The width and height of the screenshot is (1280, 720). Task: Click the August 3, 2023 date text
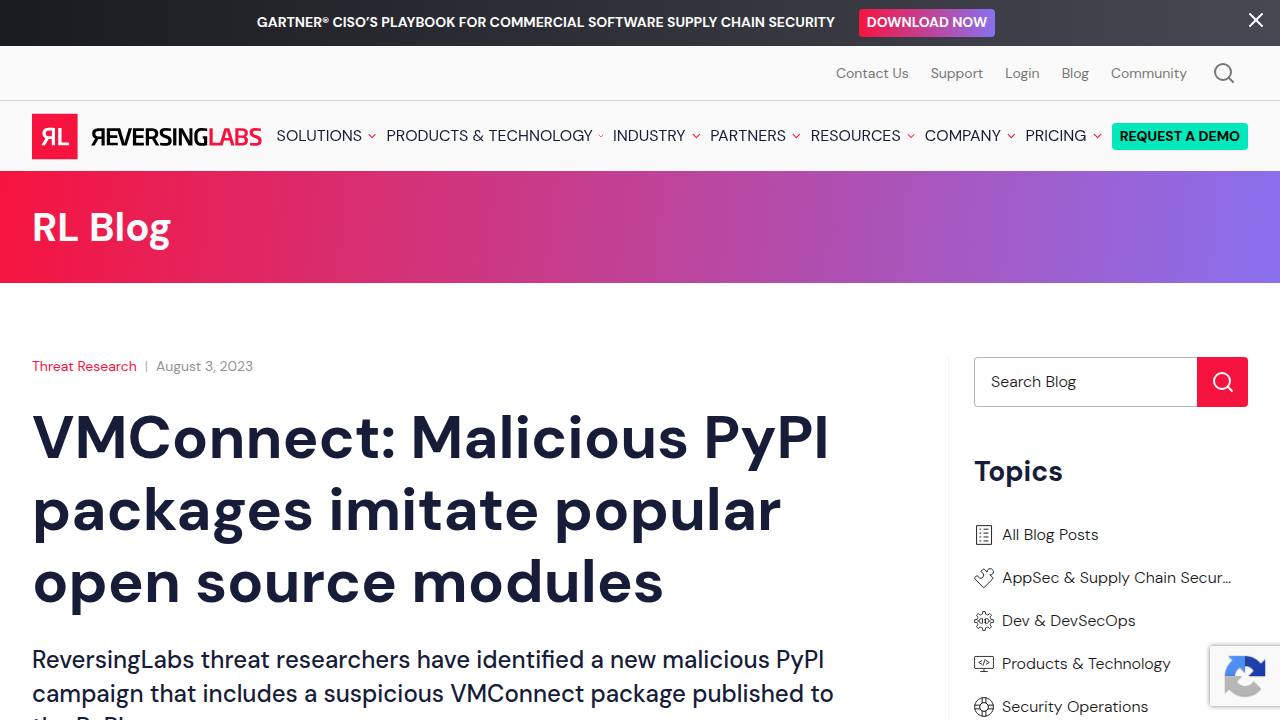pyautogui.click(x=204, y=366)
